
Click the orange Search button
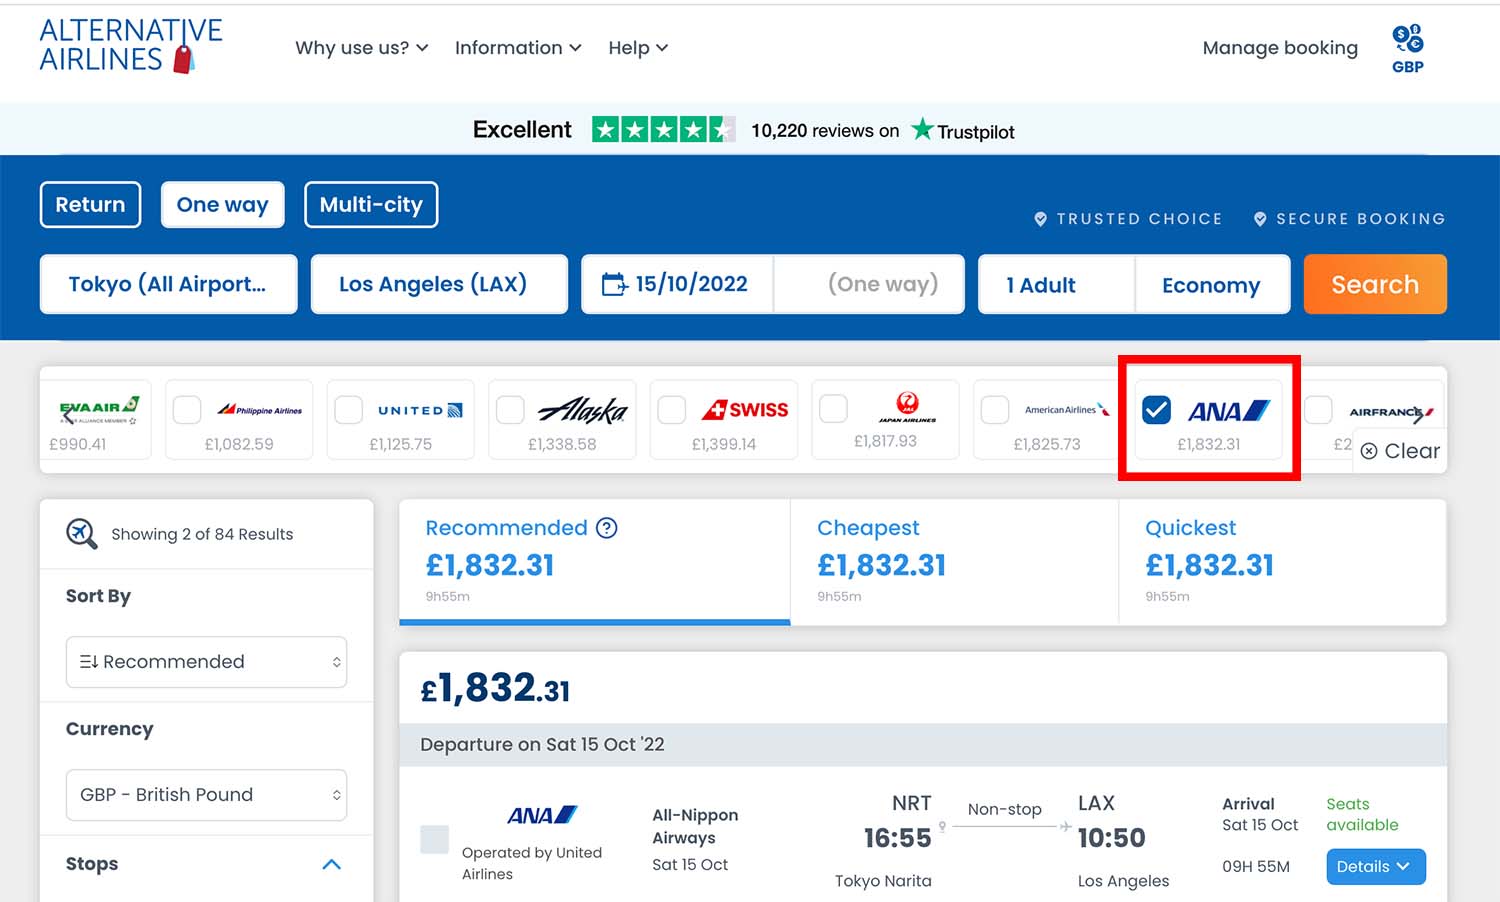pyautogui.click(x=1375, y=285)
